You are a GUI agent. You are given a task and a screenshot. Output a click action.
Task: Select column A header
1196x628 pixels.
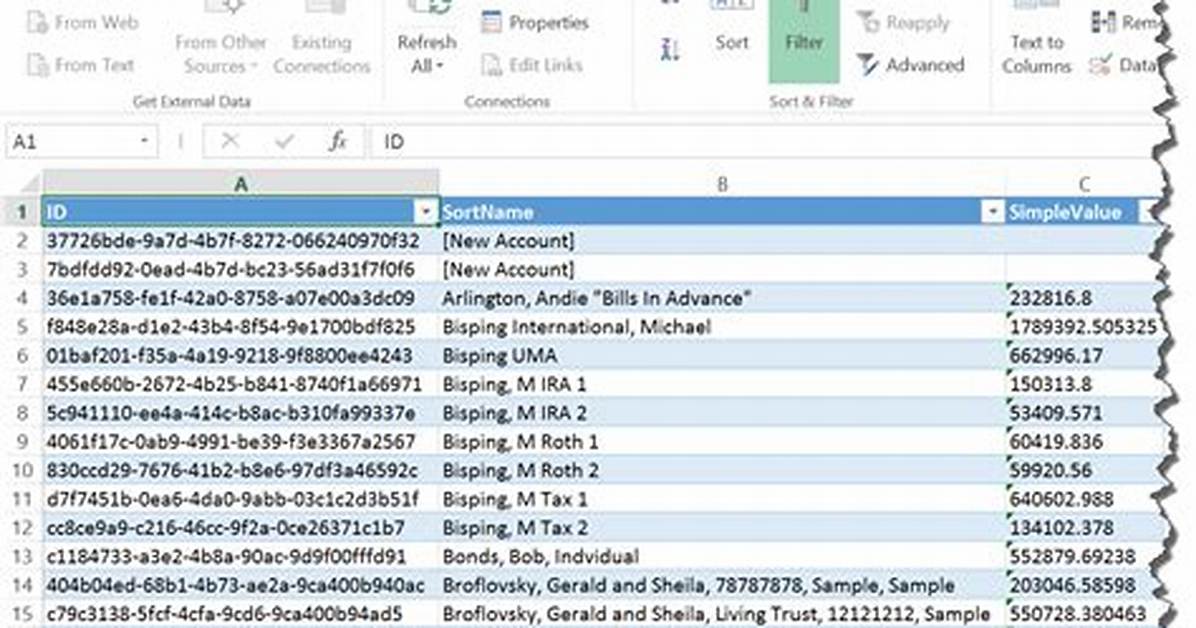(240, 184)
